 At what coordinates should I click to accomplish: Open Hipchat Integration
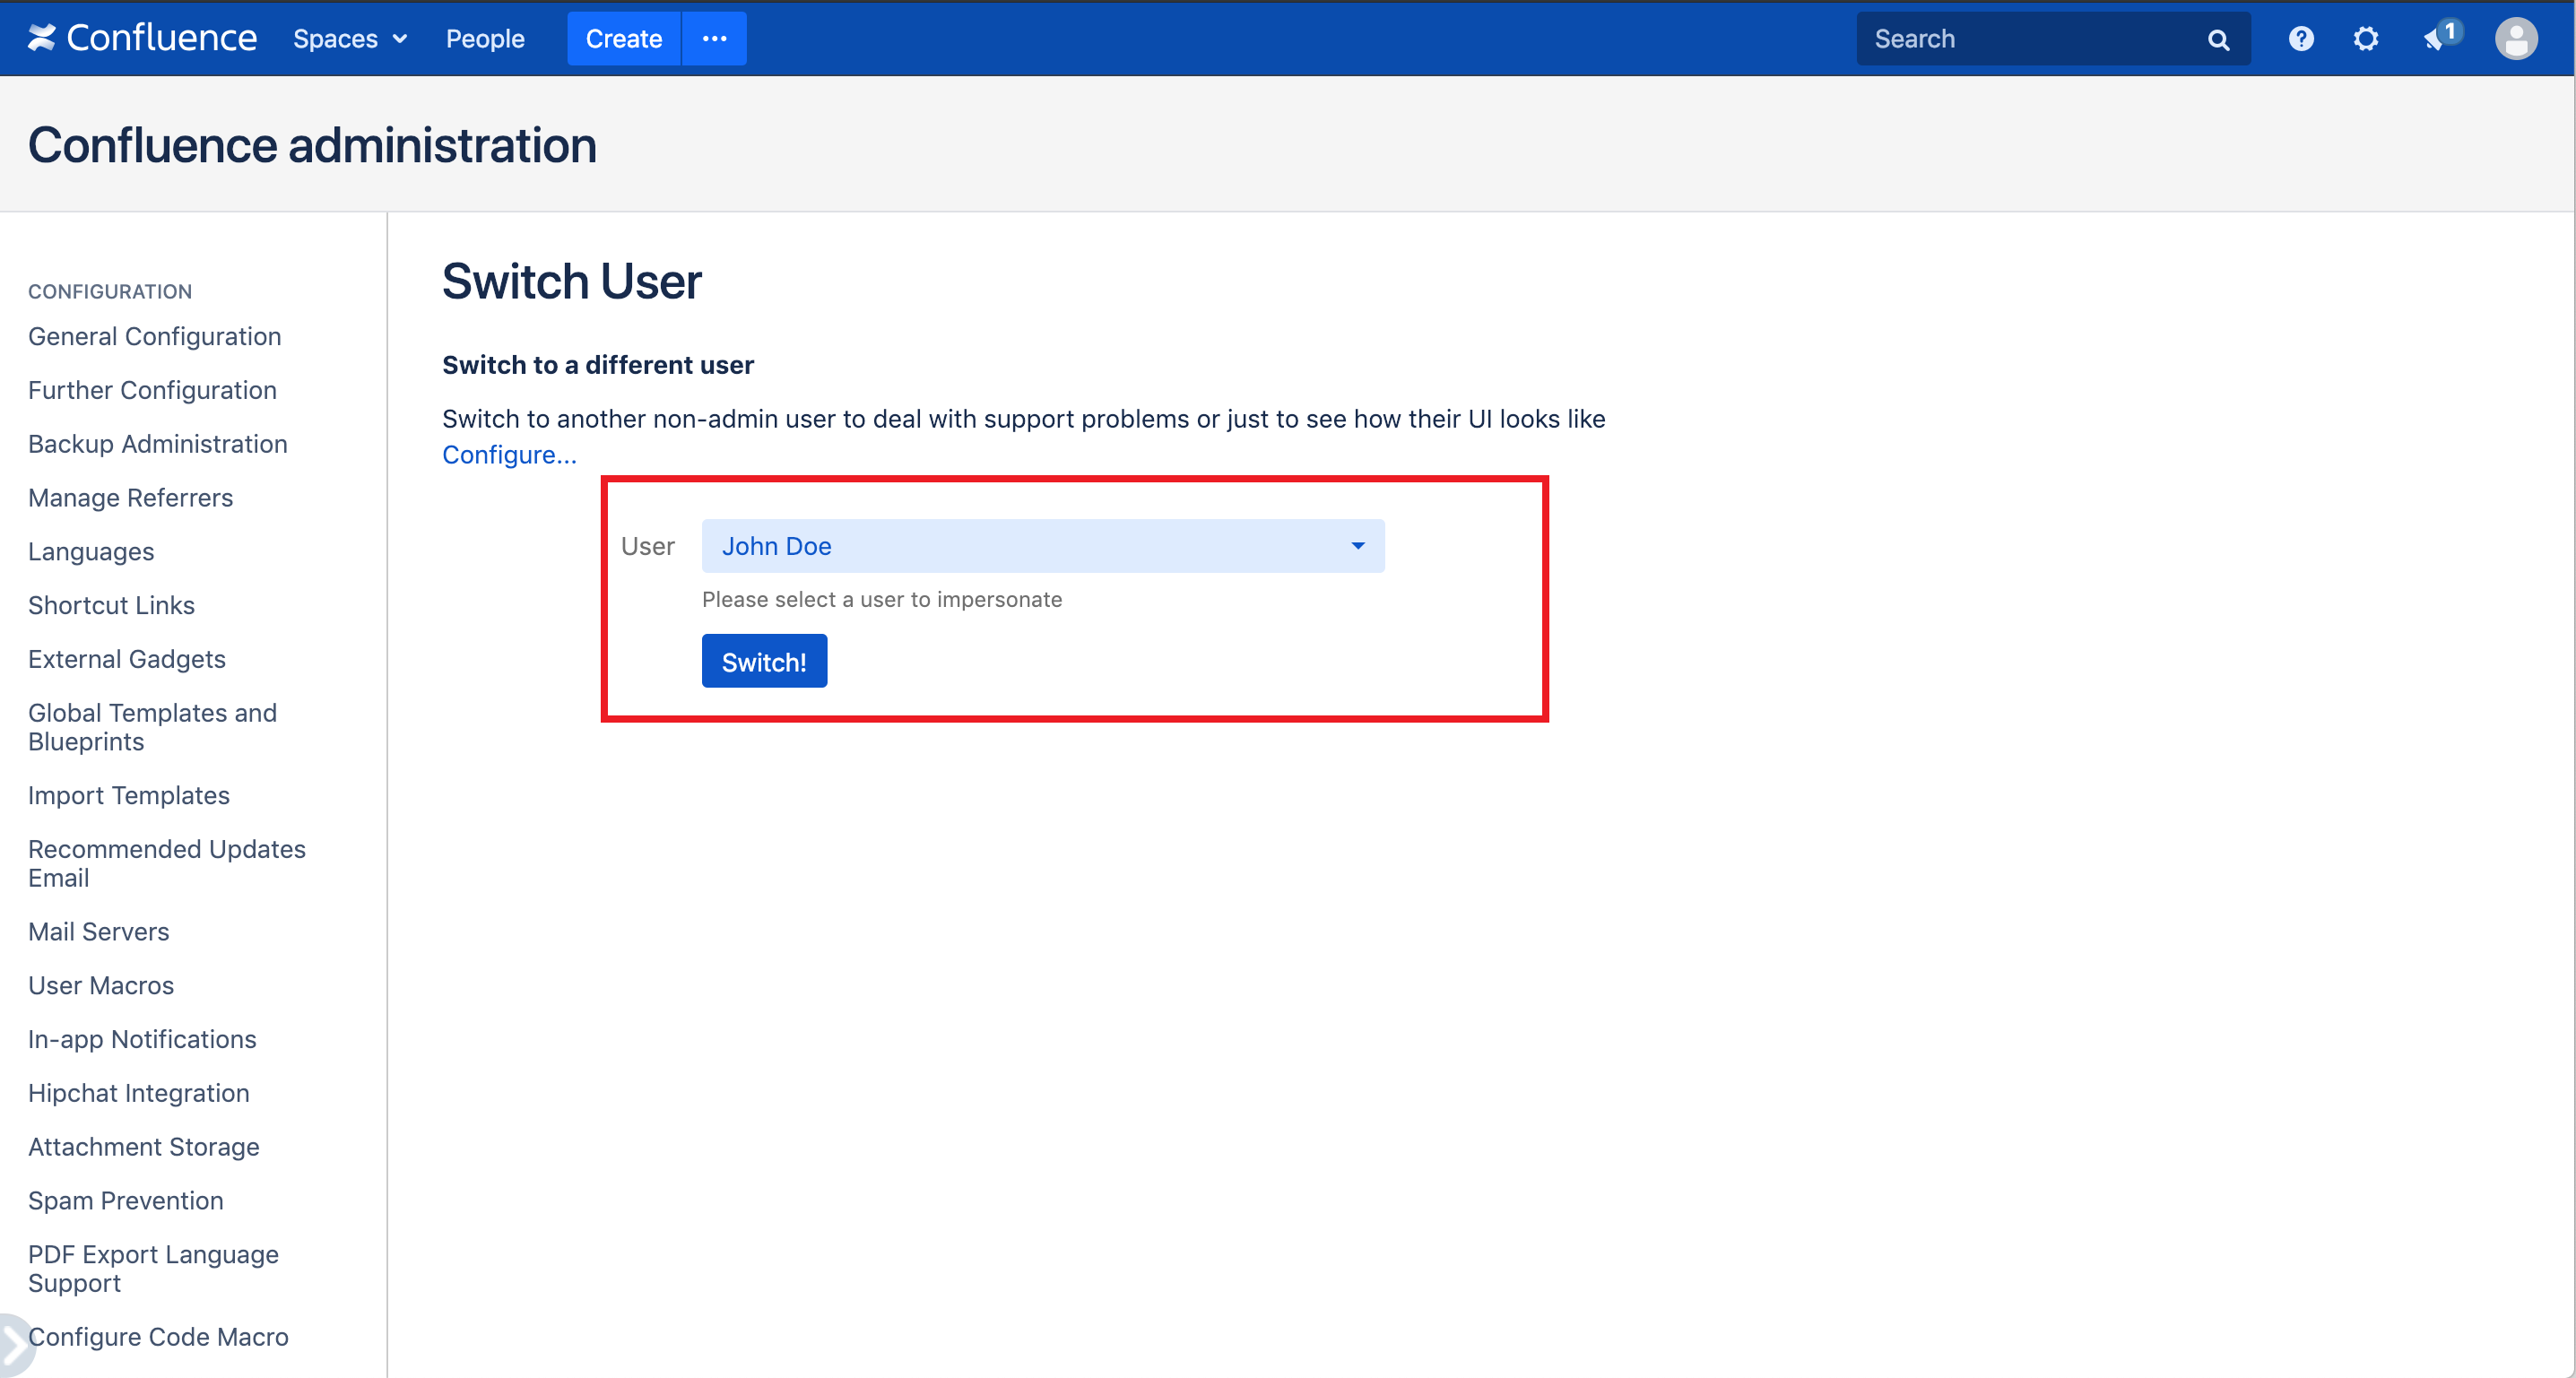pos(139,1093)
